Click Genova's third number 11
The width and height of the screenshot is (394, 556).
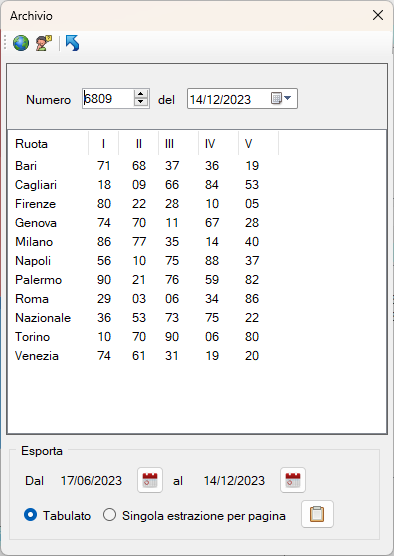click(x=172, y=223)
